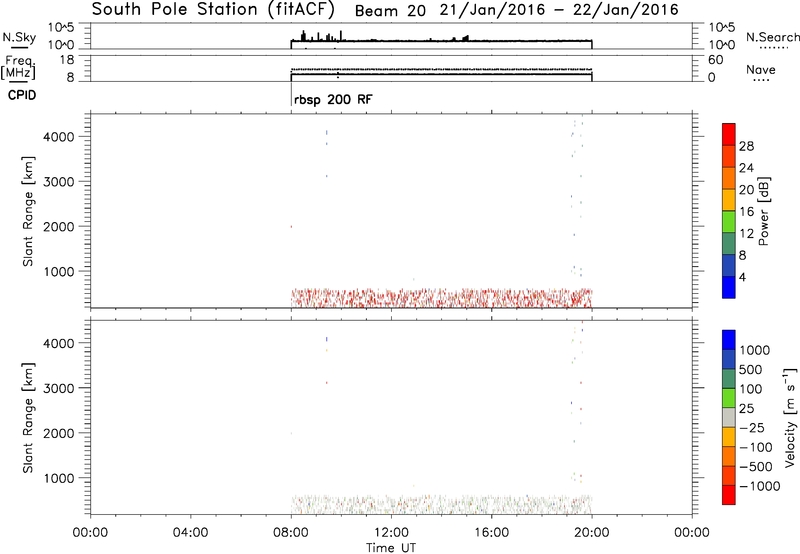Select the 'Freq. [MHz]' axis label
The width and height of the screenshot is (800, 554).
[x=18, y=67]
